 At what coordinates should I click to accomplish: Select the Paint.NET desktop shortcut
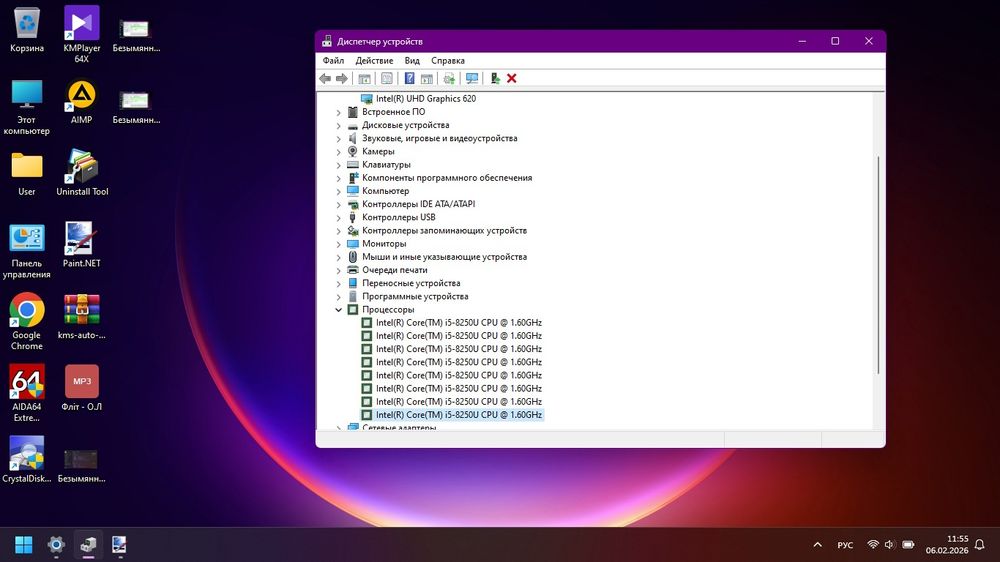[82, 245]
